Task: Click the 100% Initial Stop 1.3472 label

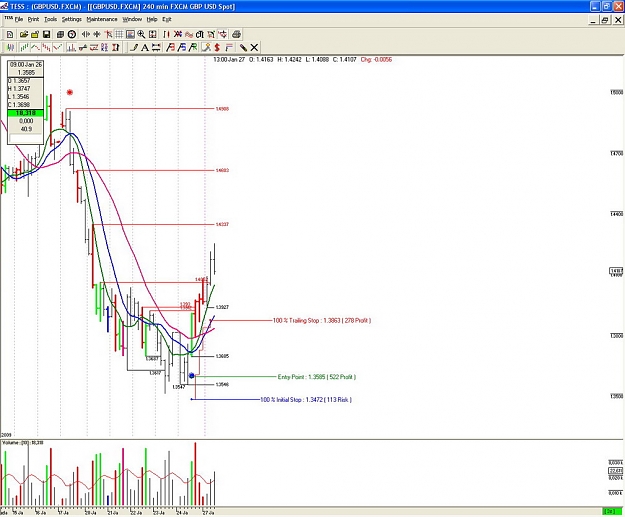Action: (306, 399)
